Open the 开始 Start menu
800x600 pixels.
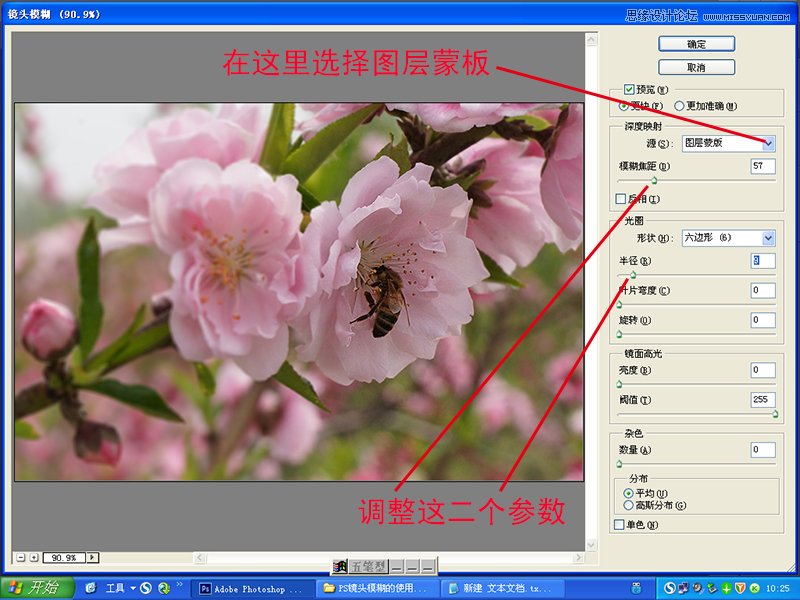(38, 588)
